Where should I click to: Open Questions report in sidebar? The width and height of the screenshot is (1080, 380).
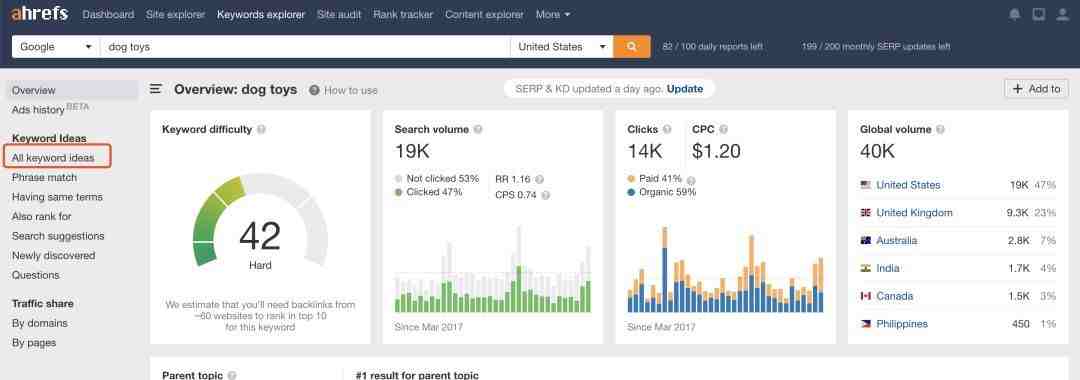pyautogui.click(x=35, y=275)
